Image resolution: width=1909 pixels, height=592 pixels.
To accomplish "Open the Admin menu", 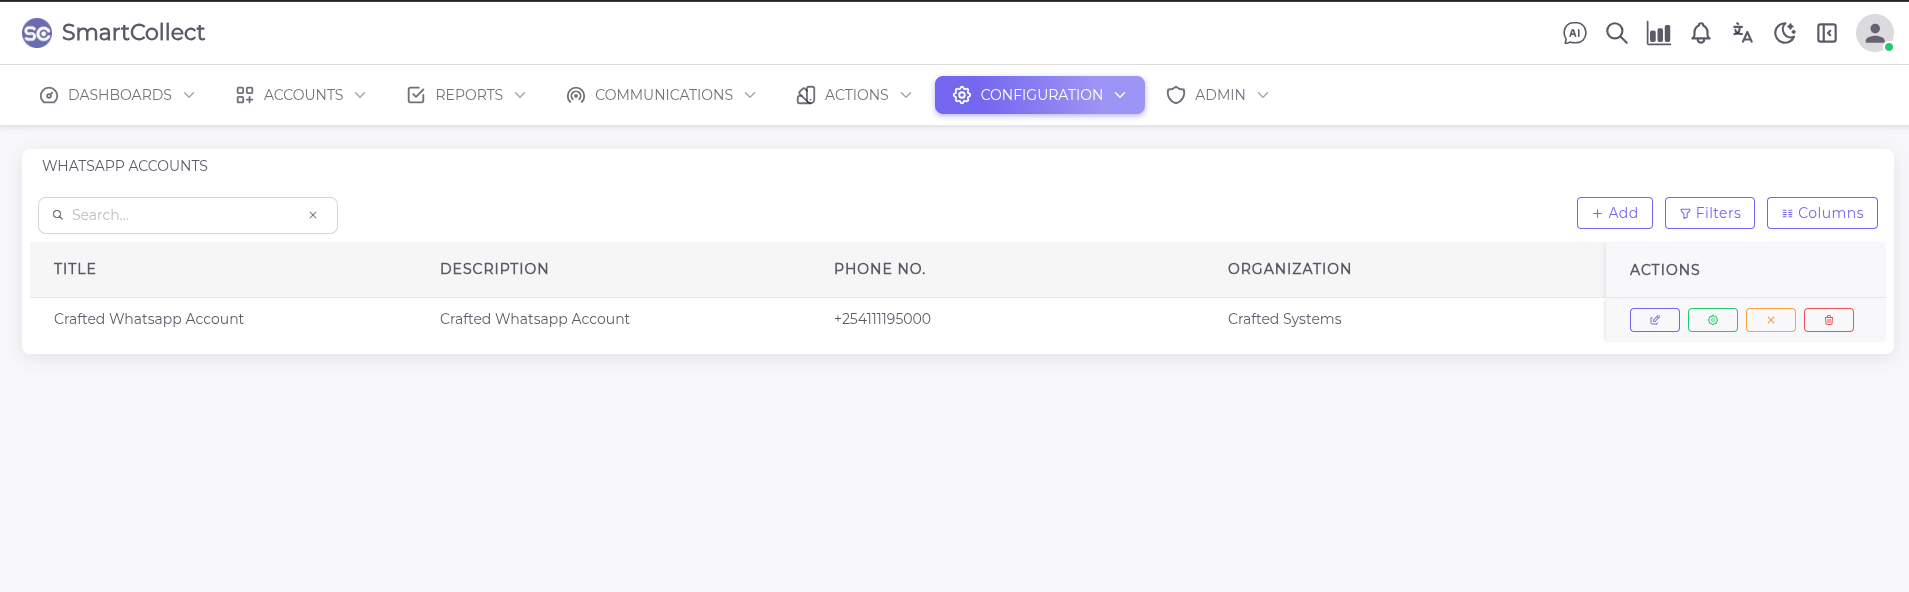I will click(x=1217, y=95).
